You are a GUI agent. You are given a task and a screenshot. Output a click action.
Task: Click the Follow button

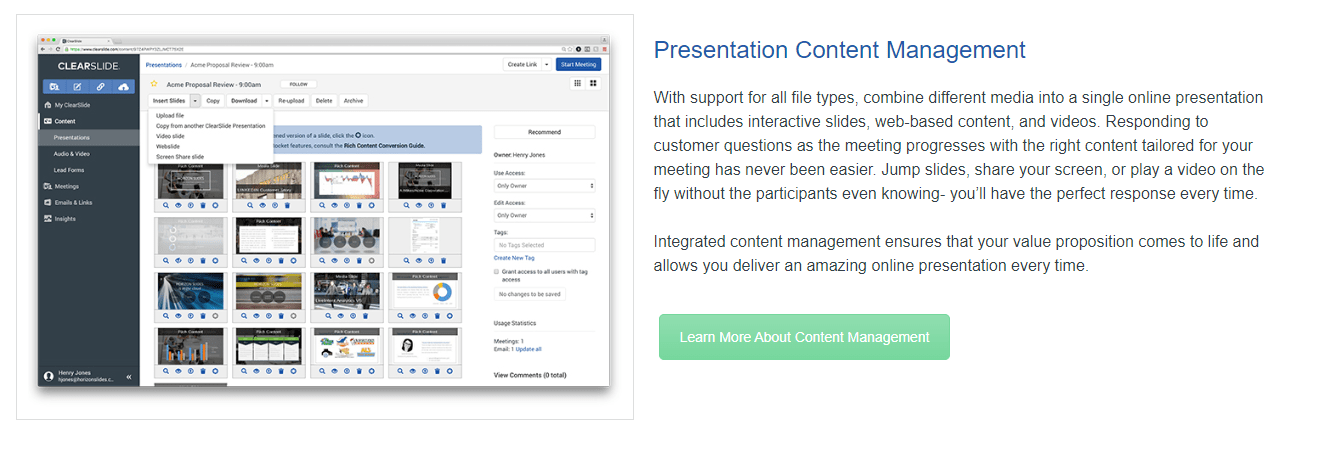point(298,84)
